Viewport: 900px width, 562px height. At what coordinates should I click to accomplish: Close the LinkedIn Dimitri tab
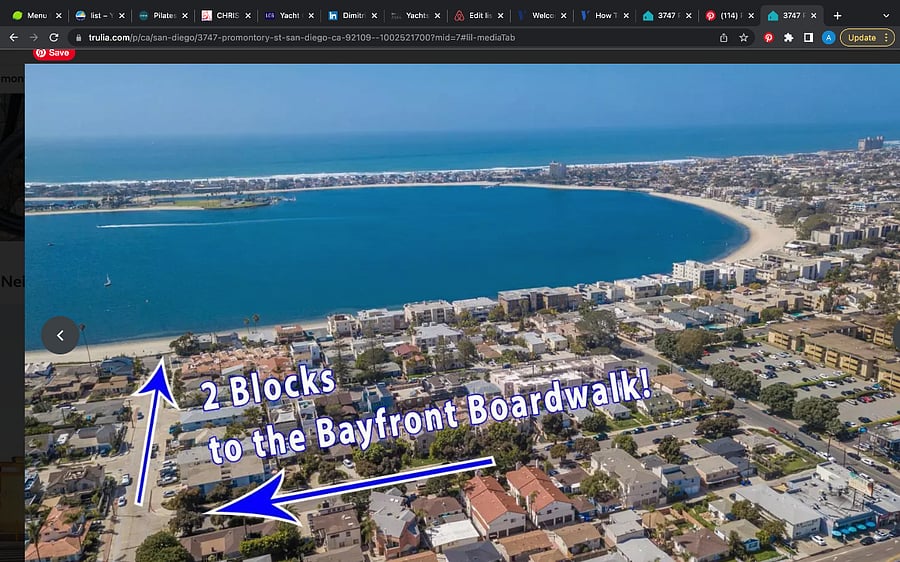(374, 15)
